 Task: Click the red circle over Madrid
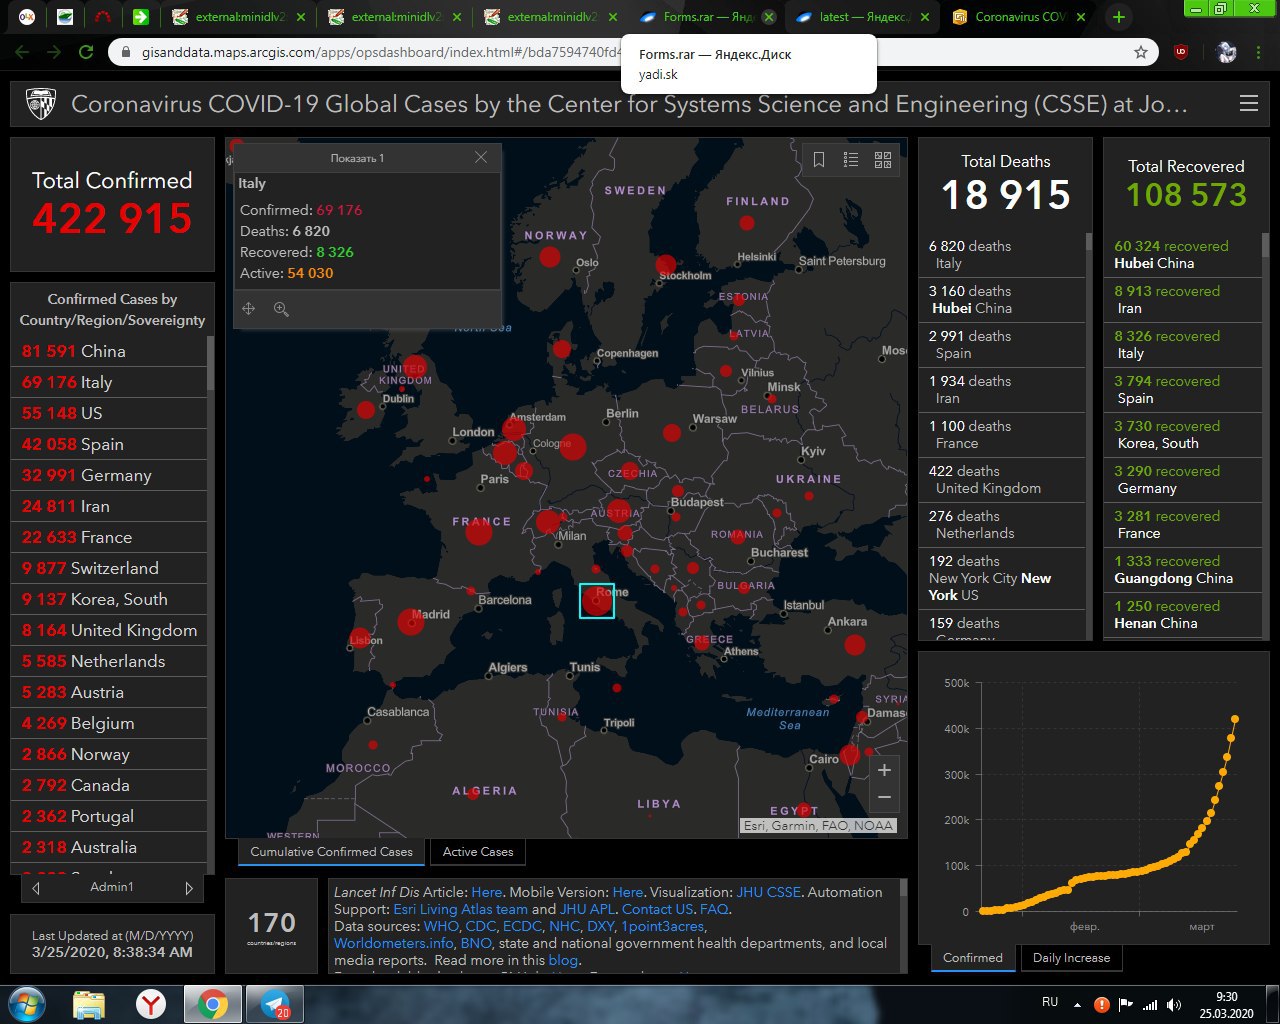point(410,622)
